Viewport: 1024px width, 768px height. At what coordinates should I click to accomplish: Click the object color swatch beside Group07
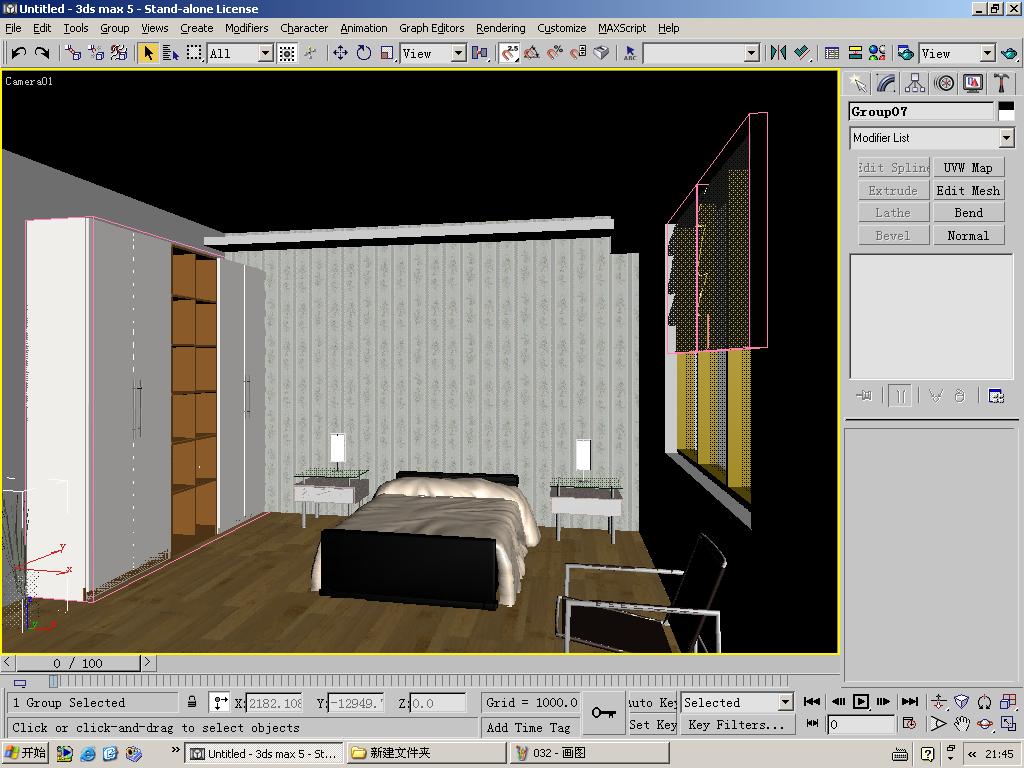pos(1006,112)
